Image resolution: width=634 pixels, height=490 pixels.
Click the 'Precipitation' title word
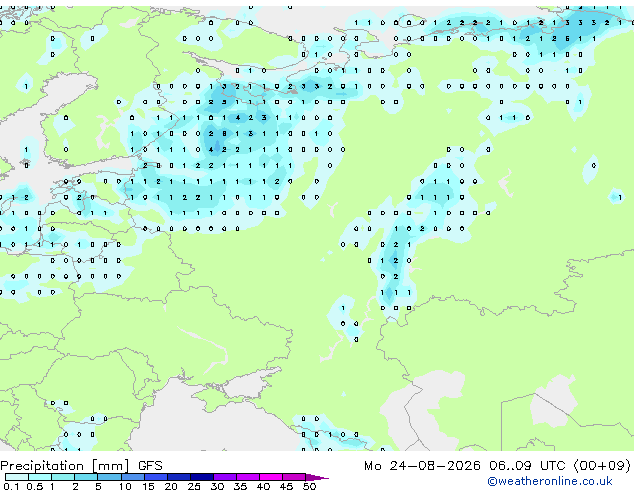(x=42, y=466)
